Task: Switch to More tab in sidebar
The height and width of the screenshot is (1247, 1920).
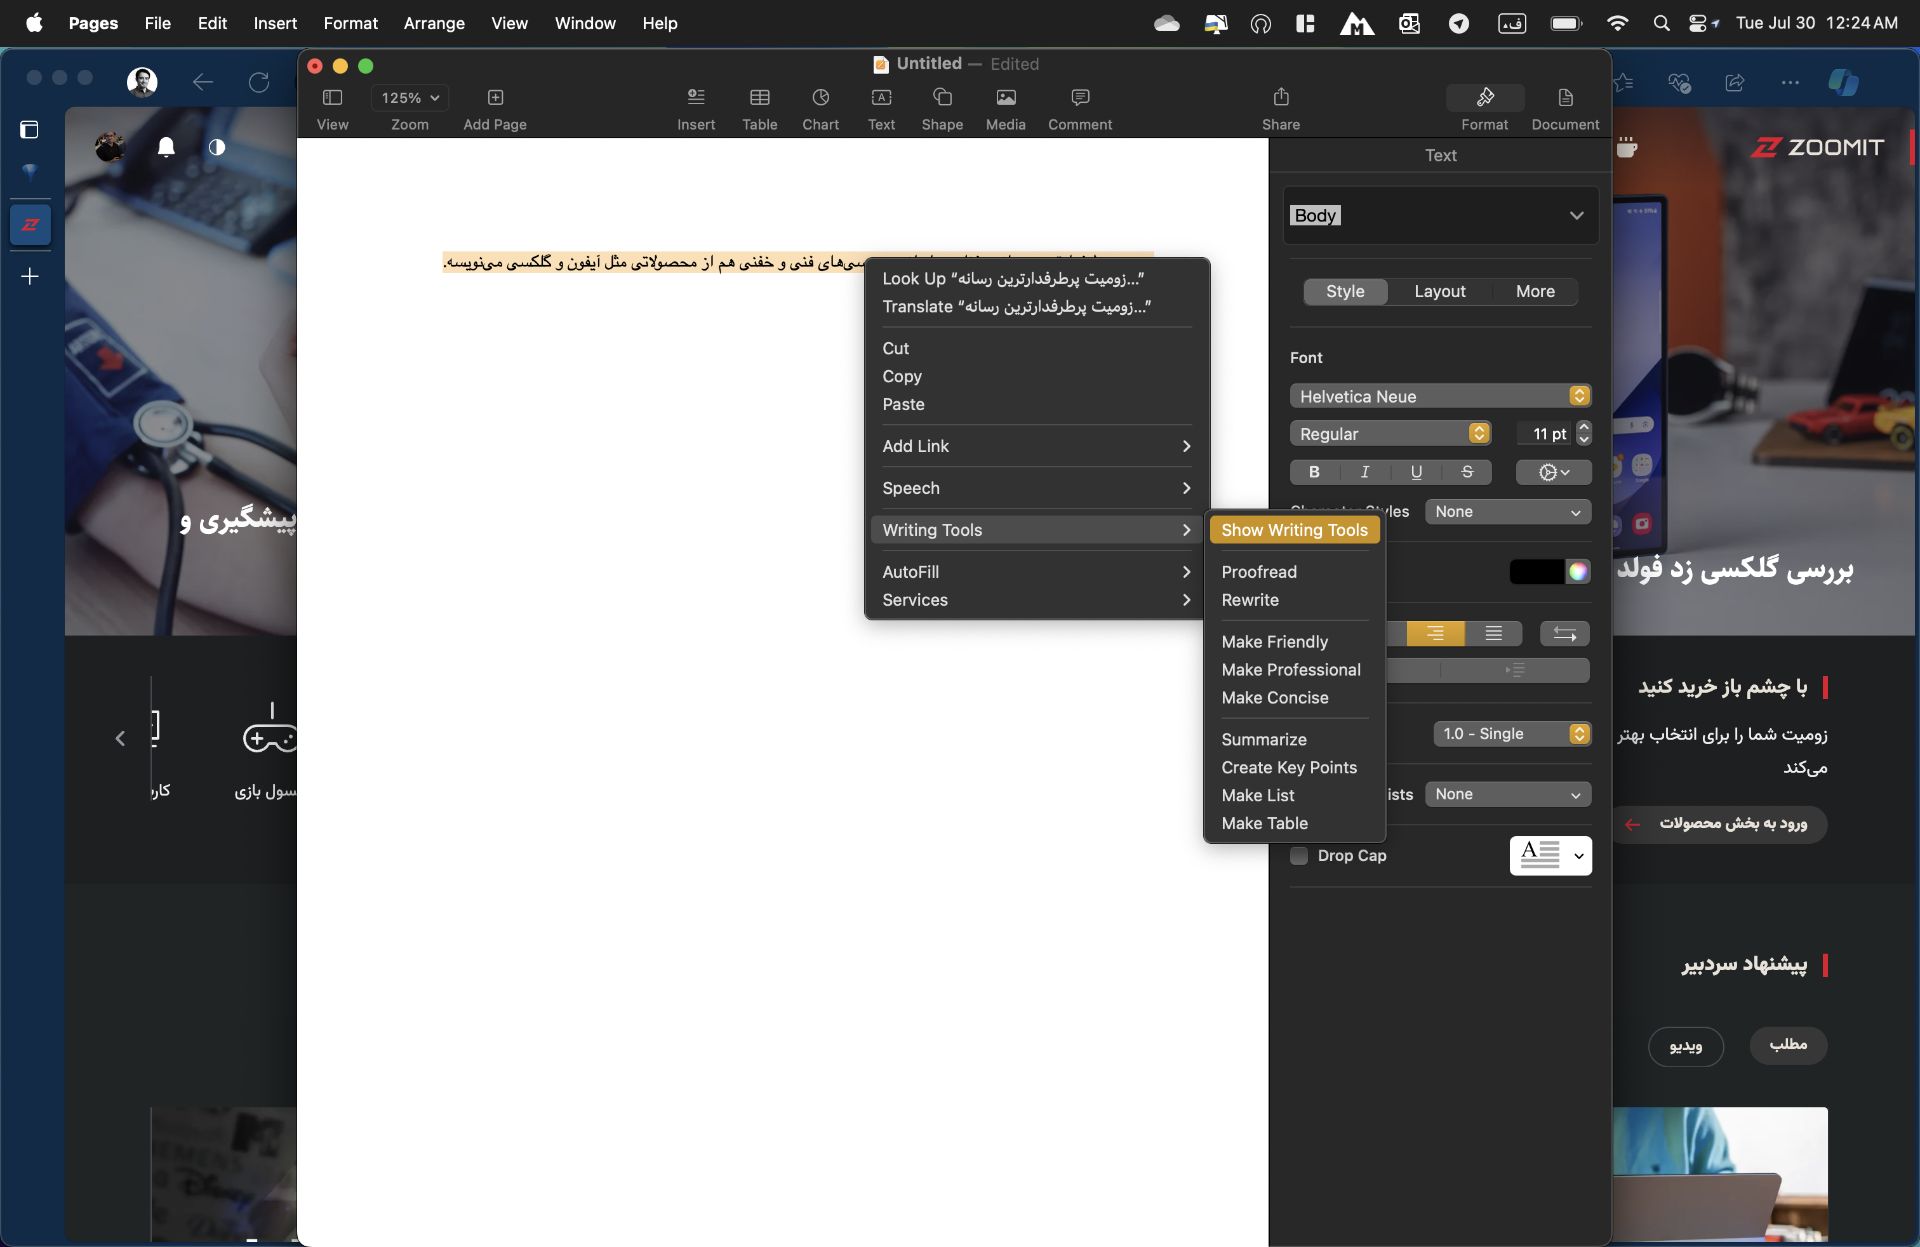Action: (x=1535, y=291)
